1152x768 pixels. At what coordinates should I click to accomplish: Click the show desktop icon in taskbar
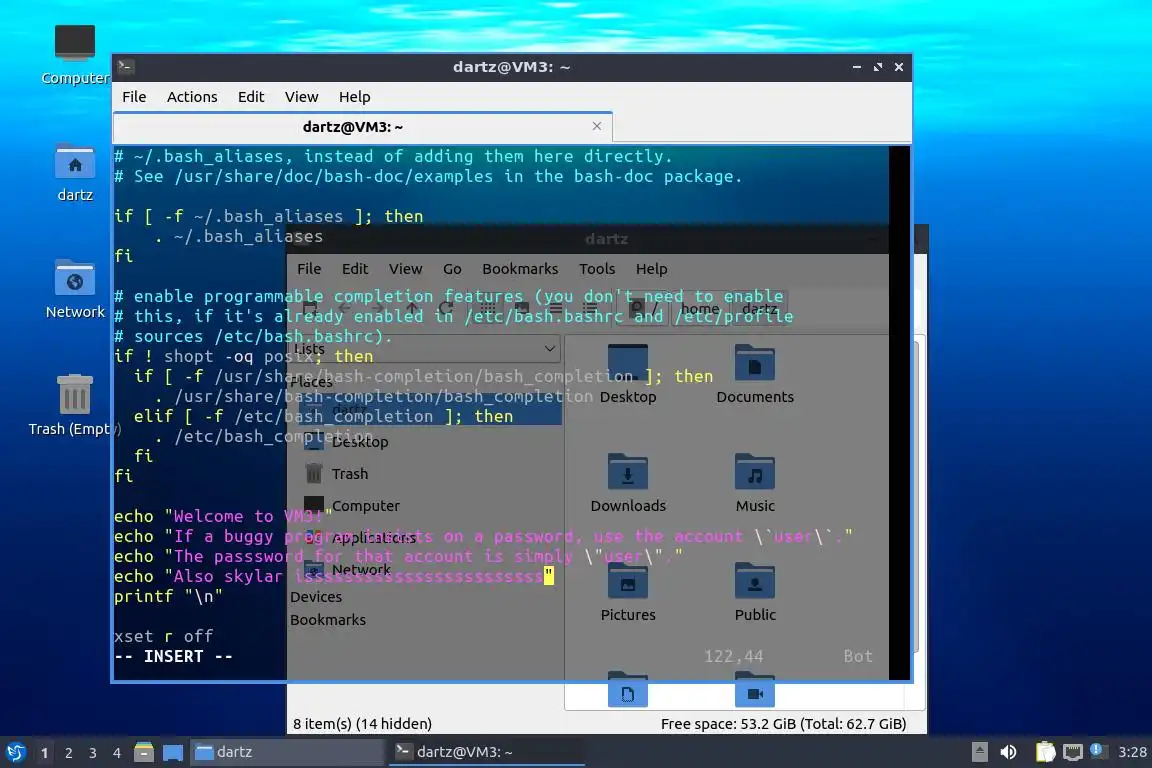coord(173,752)
